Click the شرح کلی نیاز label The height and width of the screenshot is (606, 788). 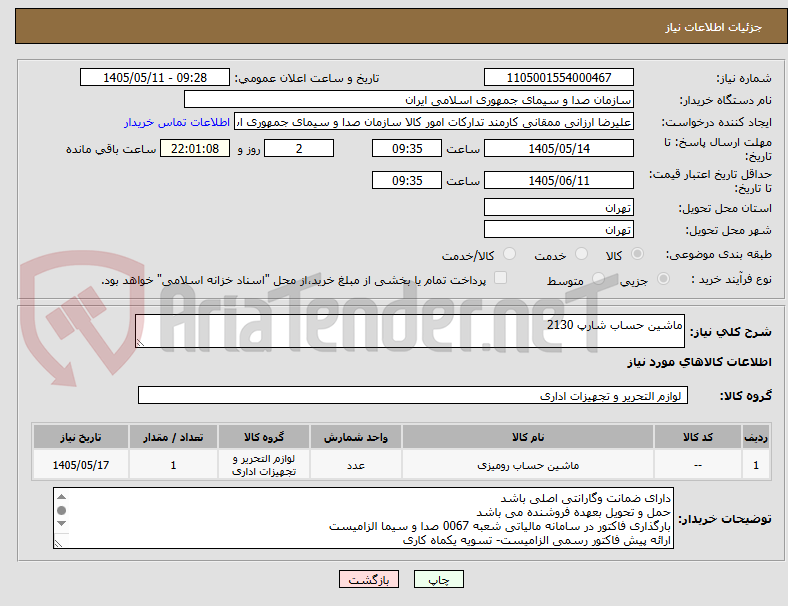pyautogui.click(x=730, y=332)
